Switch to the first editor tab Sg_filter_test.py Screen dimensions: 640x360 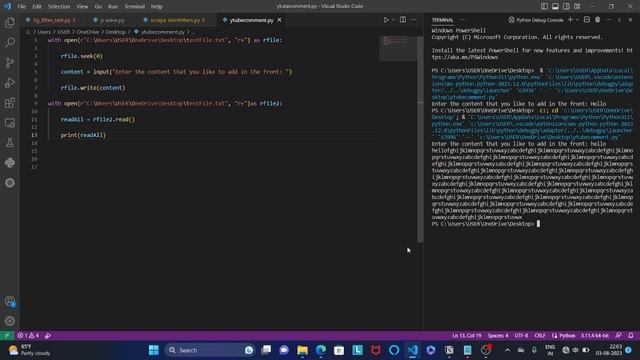pyautogui.click(x=51, y=20)
